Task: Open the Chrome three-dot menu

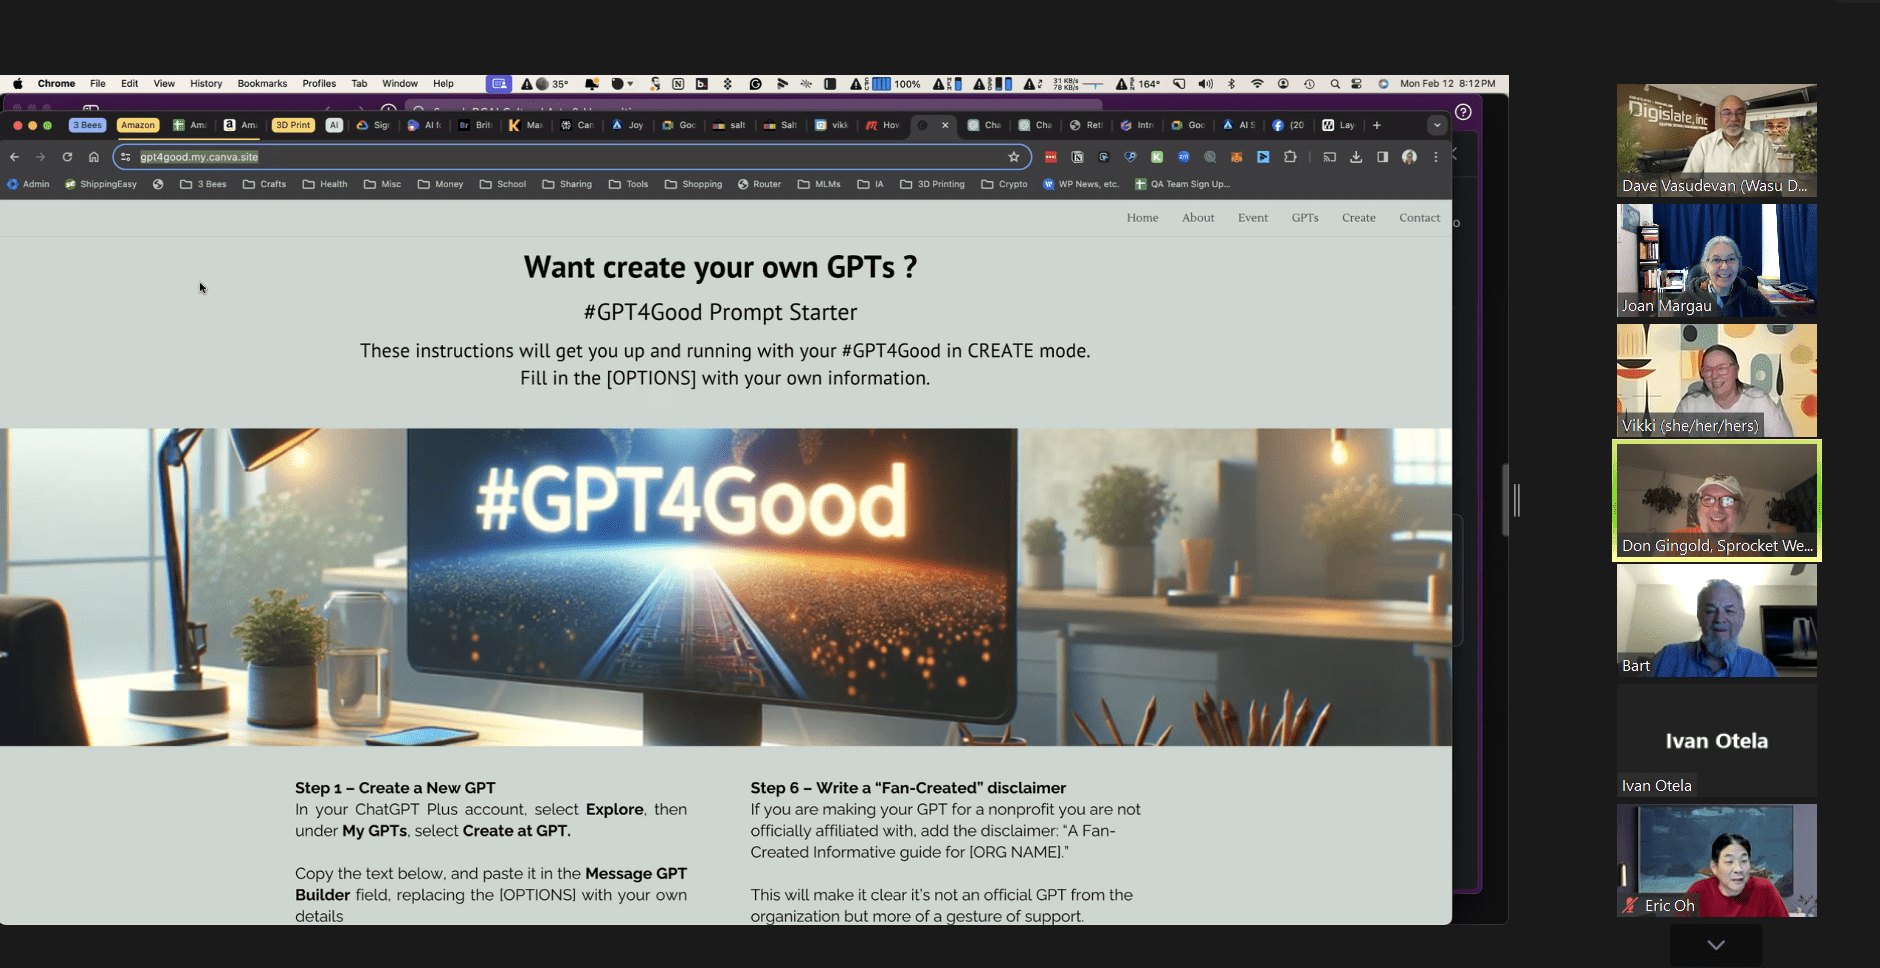Action: 1436,157
